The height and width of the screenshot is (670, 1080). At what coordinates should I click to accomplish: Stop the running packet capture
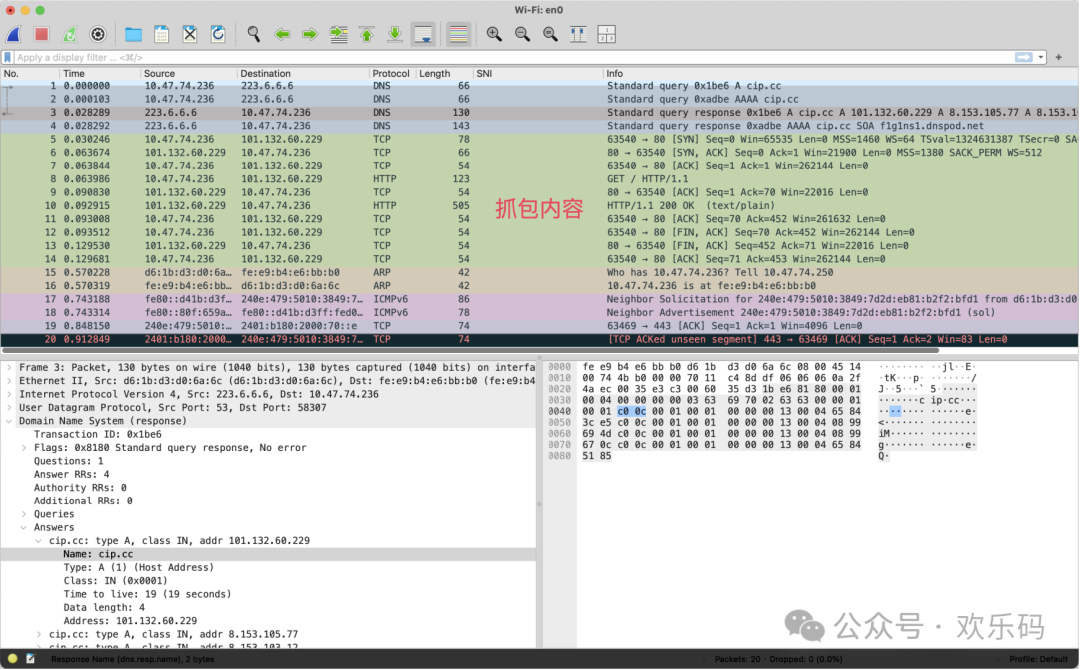point(42,34)
